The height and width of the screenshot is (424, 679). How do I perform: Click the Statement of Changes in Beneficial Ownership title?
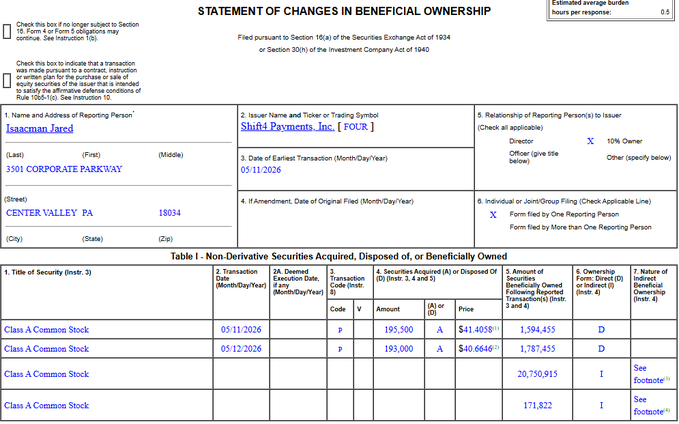(x=344, y=12)
